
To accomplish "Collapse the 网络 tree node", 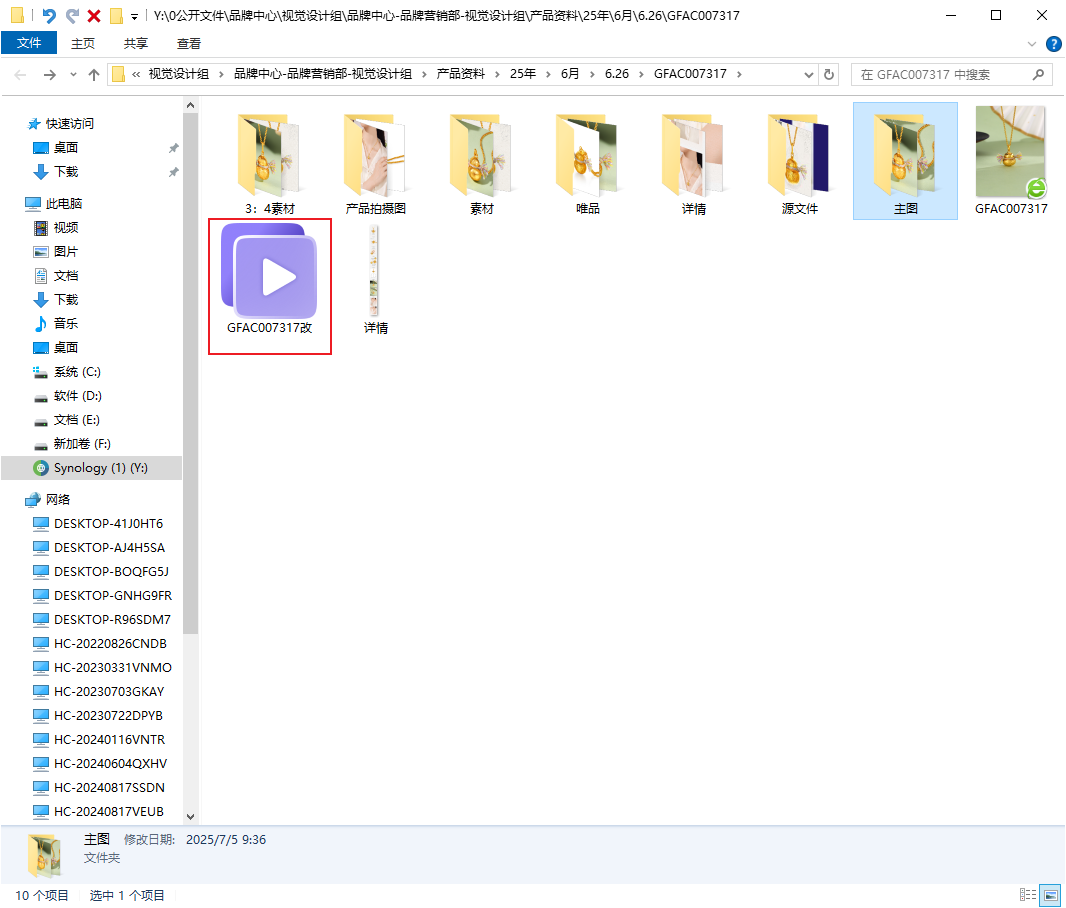I will 16,500.
